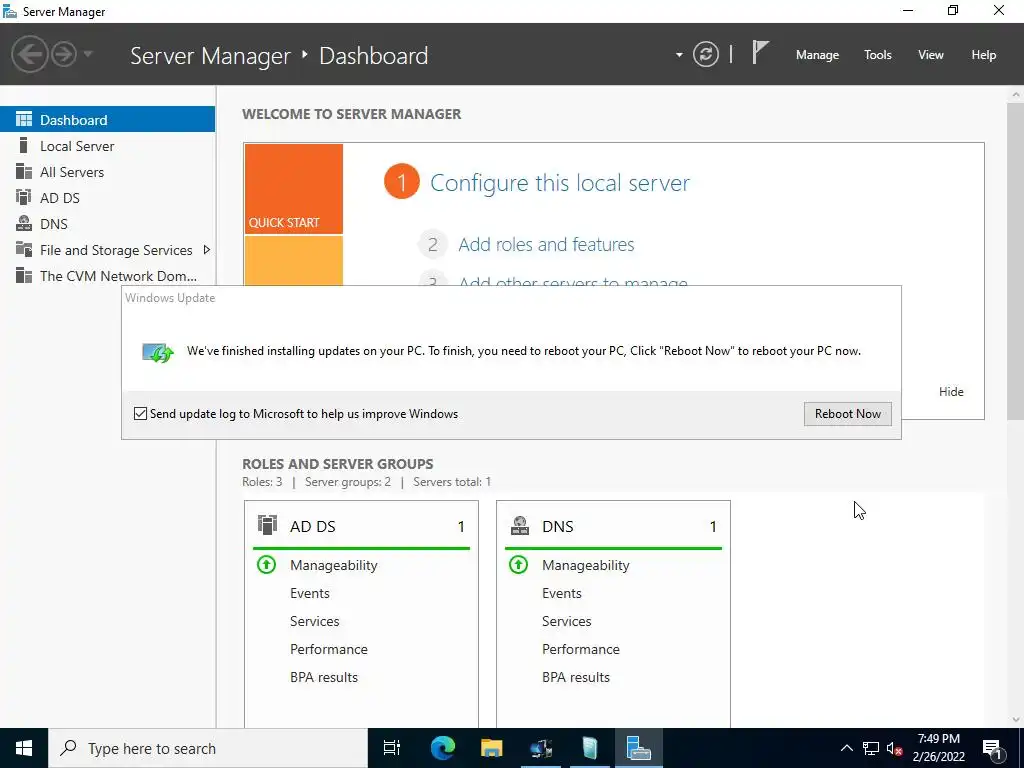Click the All Servers sidebar icon
This screenshot has height=768, width=1024.
pos(24,171)
